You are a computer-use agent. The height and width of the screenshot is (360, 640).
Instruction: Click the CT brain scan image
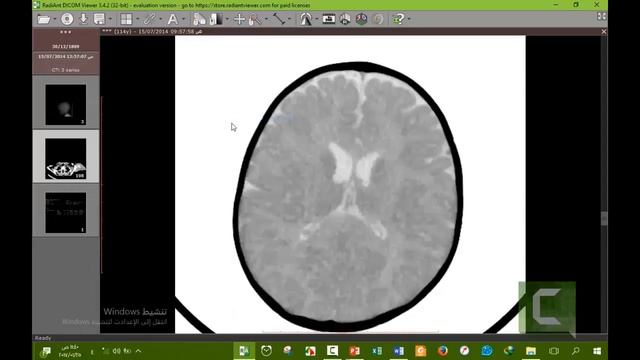coord(350,184)
